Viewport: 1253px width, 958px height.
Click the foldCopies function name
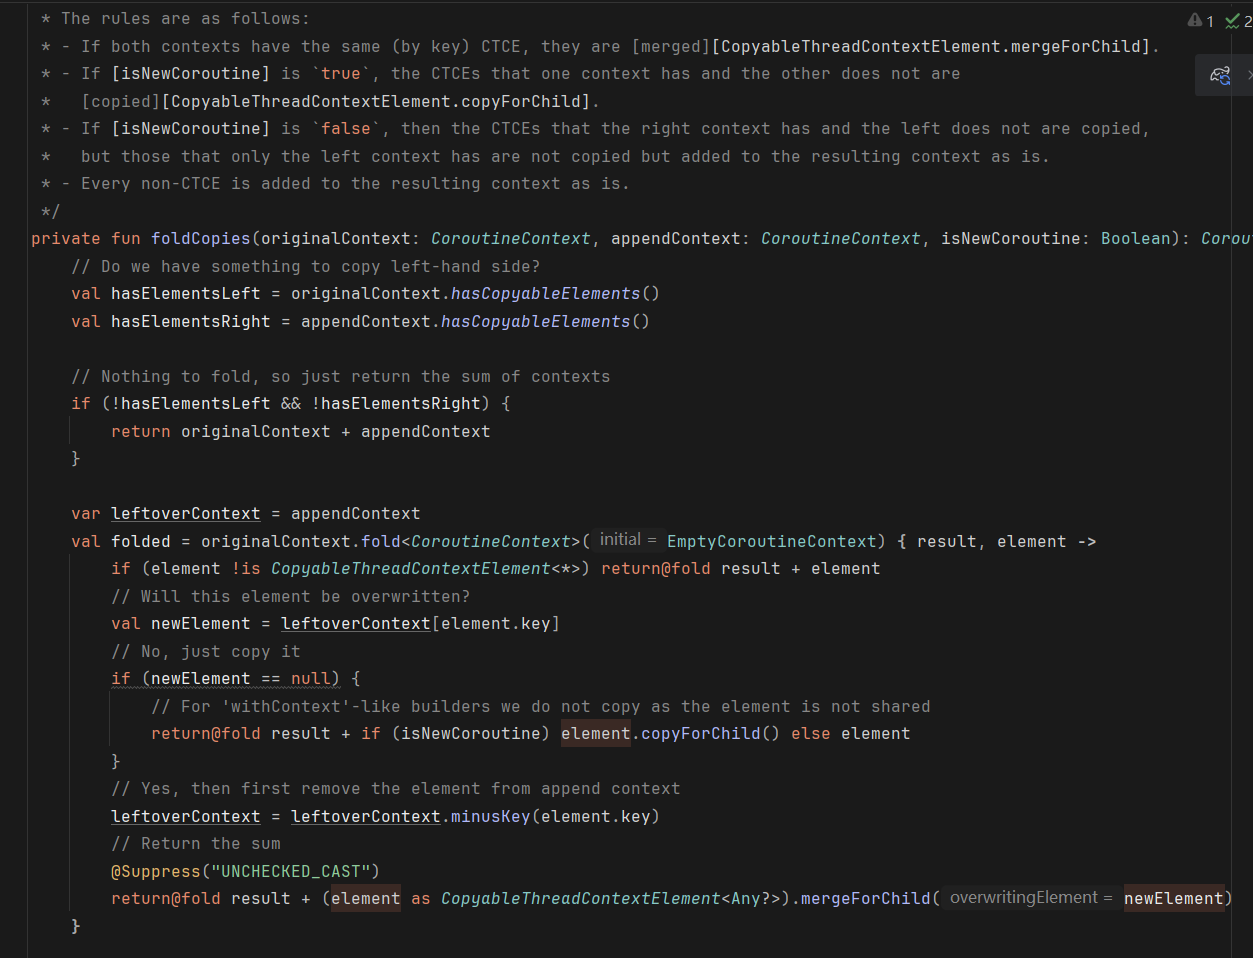coord(200,238)
